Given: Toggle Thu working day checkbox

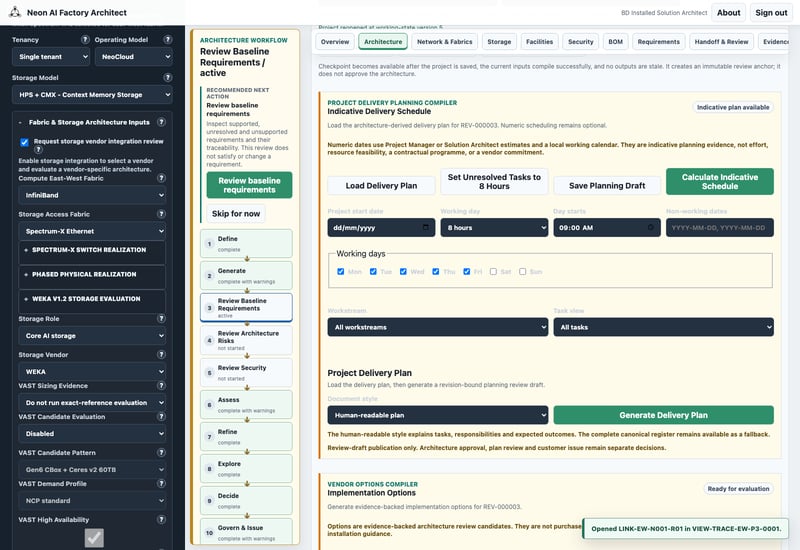Looking at the screenshot, I should pyautogui.click(x=436, y=271).
